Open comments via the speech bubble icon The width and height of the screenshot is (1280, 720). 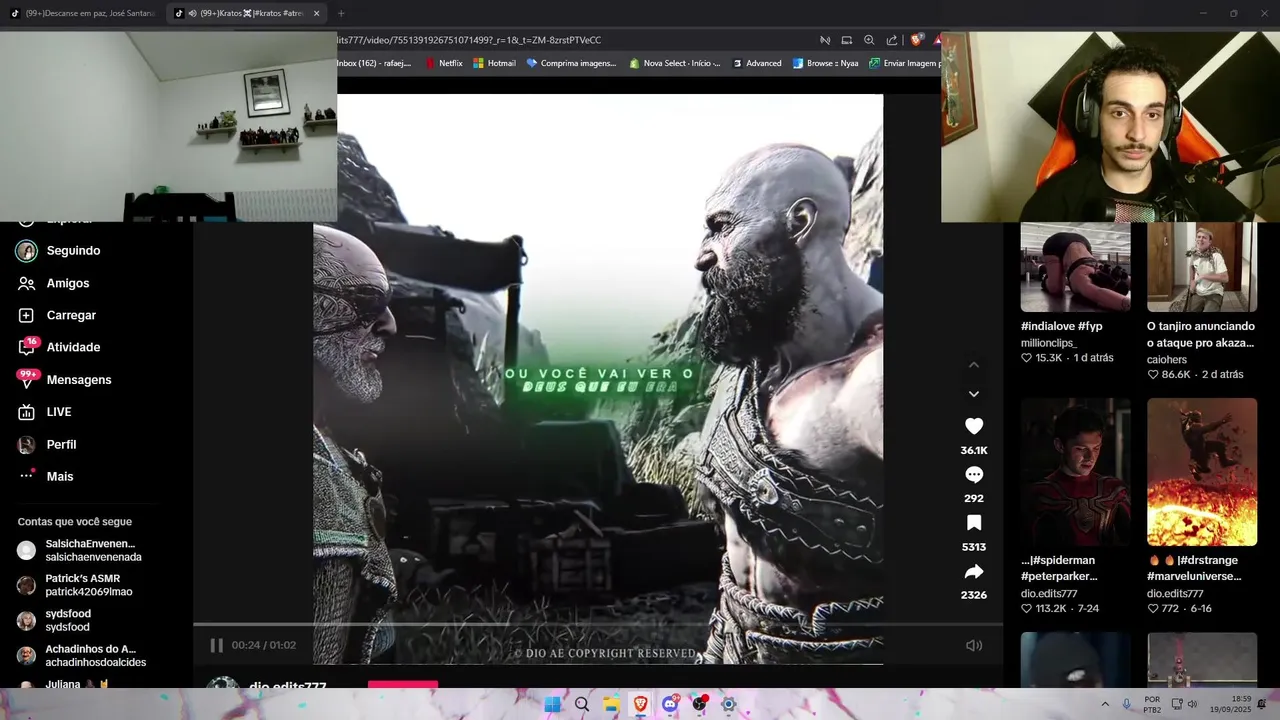[x=974, y=475]
